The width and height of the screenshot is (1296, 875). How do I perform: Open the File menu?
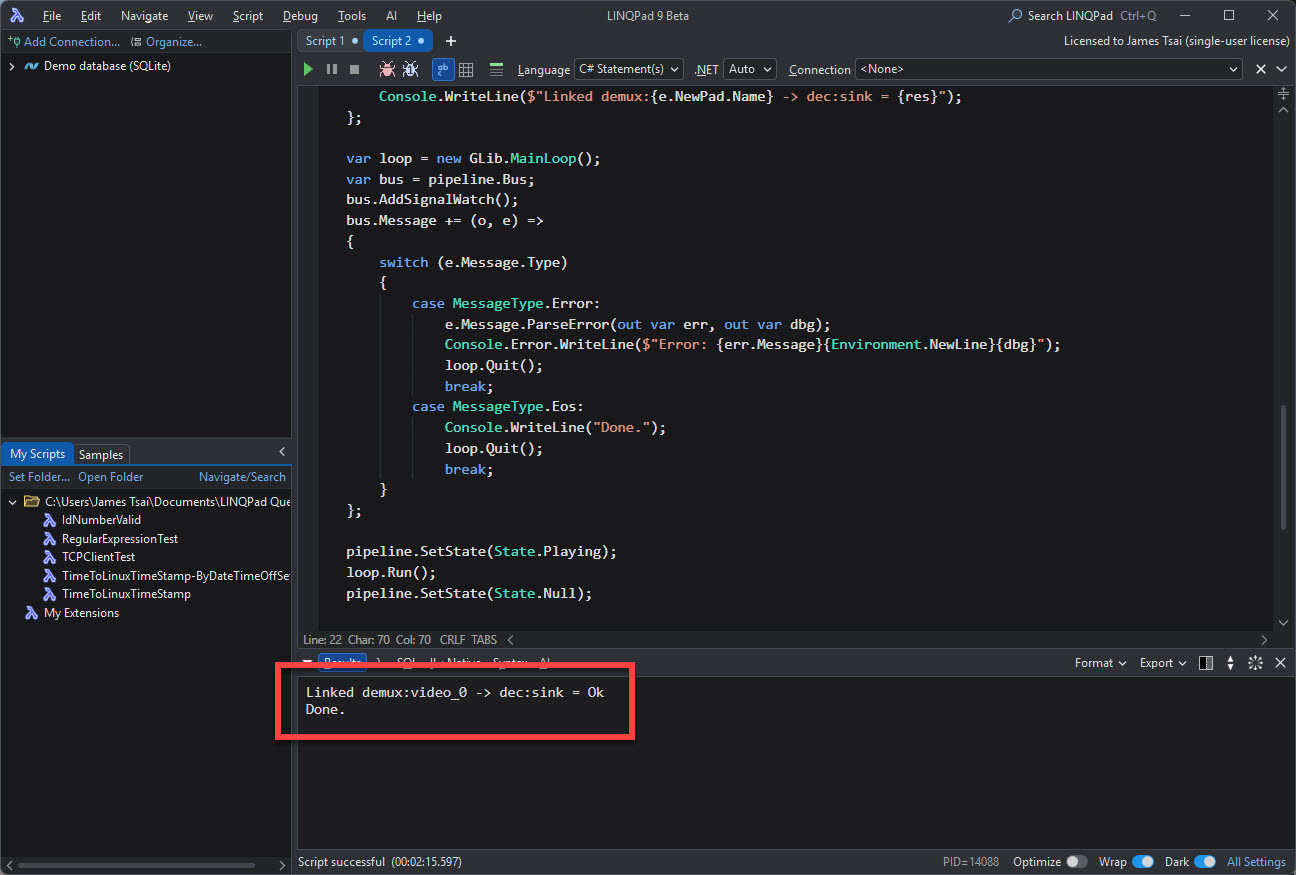tap(52, 16)
